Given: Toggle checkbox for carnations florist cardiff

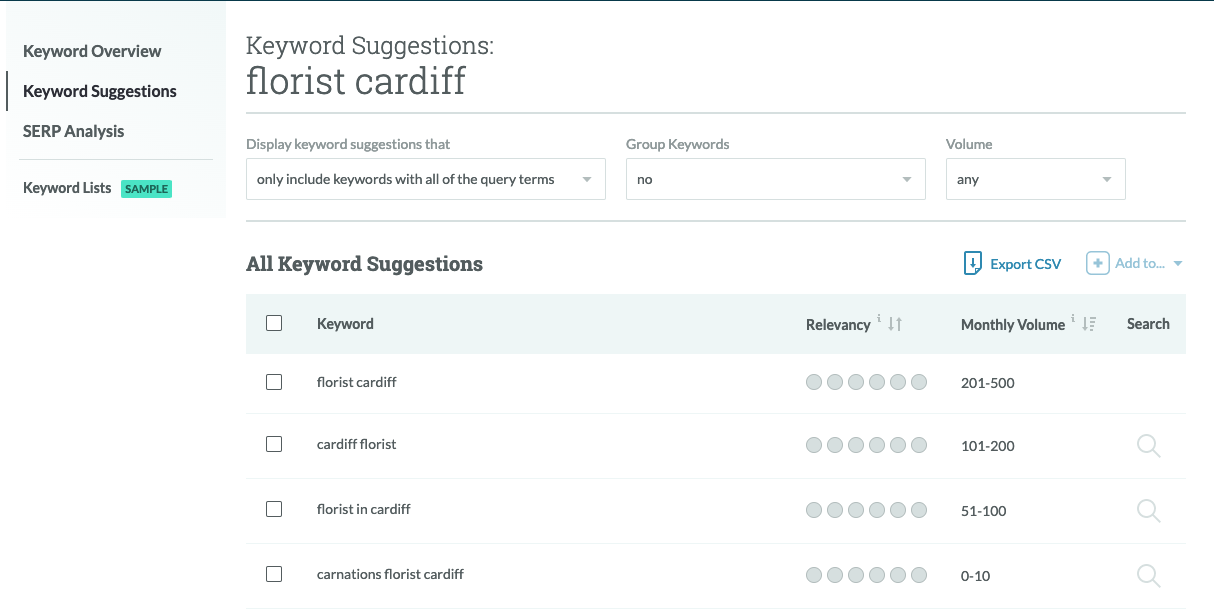Looking at the screenshot, I should pos(274,574).
